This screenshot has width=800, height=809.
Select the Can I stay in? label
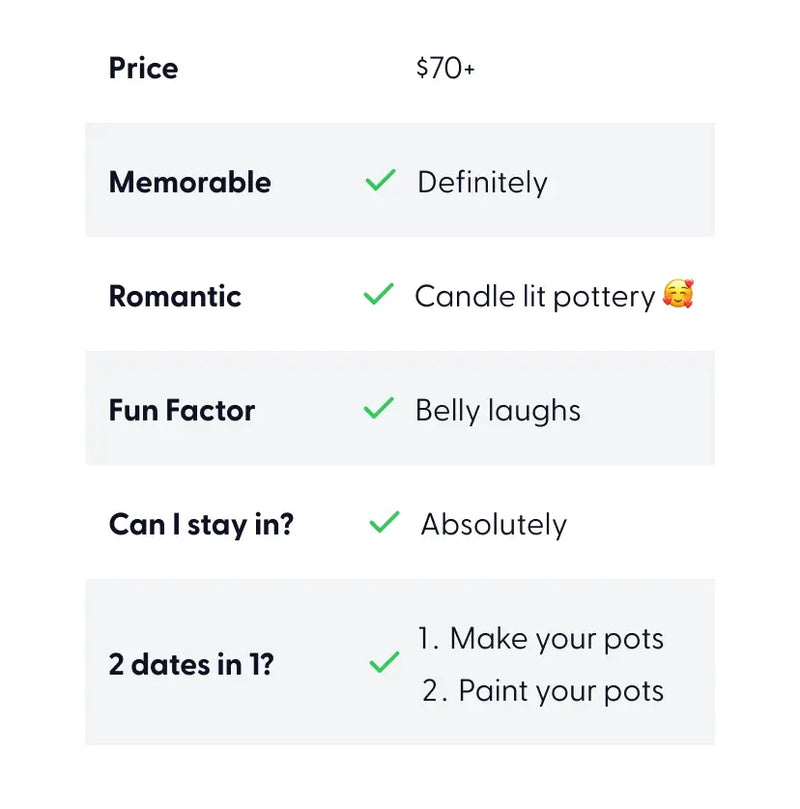pos(201,525)
